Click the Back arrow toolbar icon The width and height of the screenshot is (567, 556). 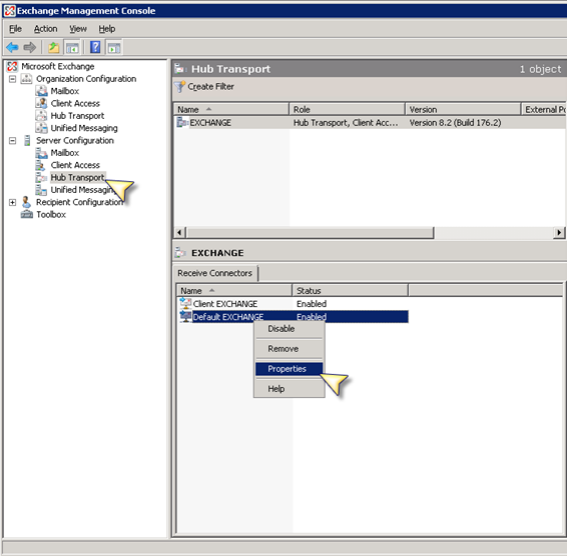(x=12, y=47)
